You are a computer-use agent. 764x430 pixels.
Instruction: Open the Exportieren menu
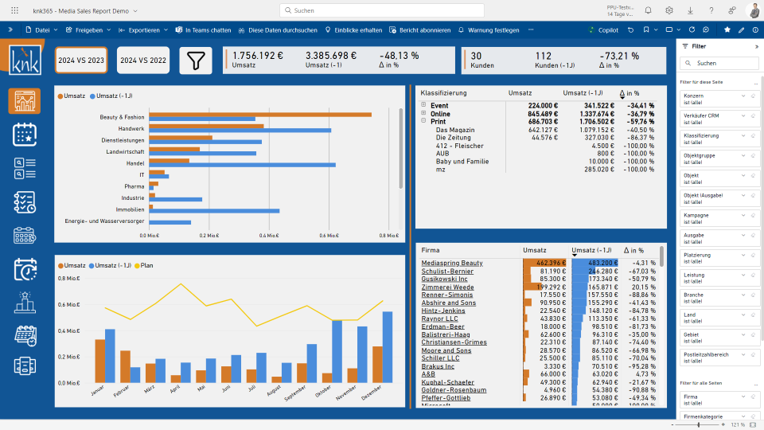(x=143, y=30)
